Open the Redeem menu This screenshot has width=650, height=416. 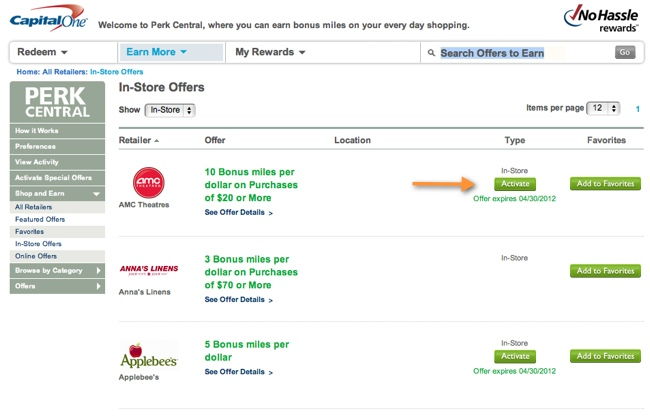42,52
